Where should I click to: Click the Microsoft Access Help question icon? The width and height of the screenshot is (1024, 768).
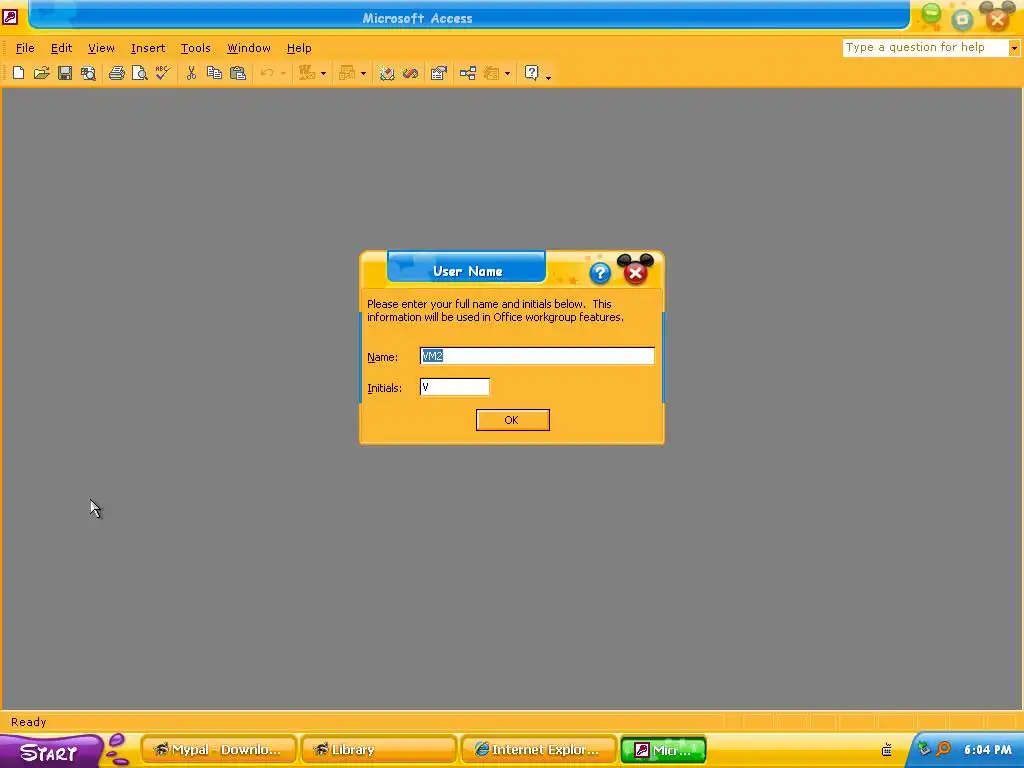532,73
